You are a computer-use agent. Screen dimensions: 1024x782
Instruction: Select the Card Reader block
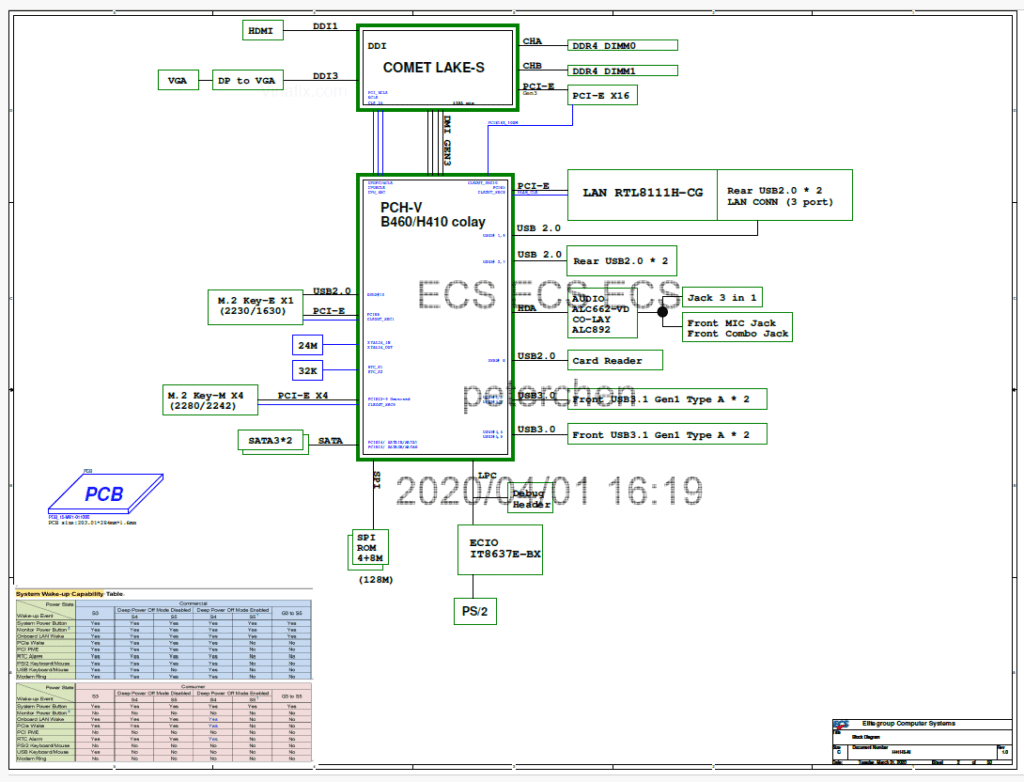[613, 360]
